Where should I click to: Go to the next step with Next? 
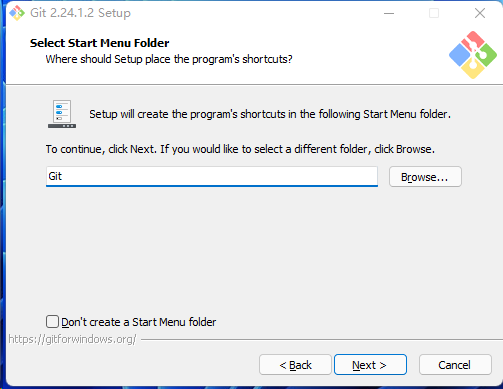370,365
